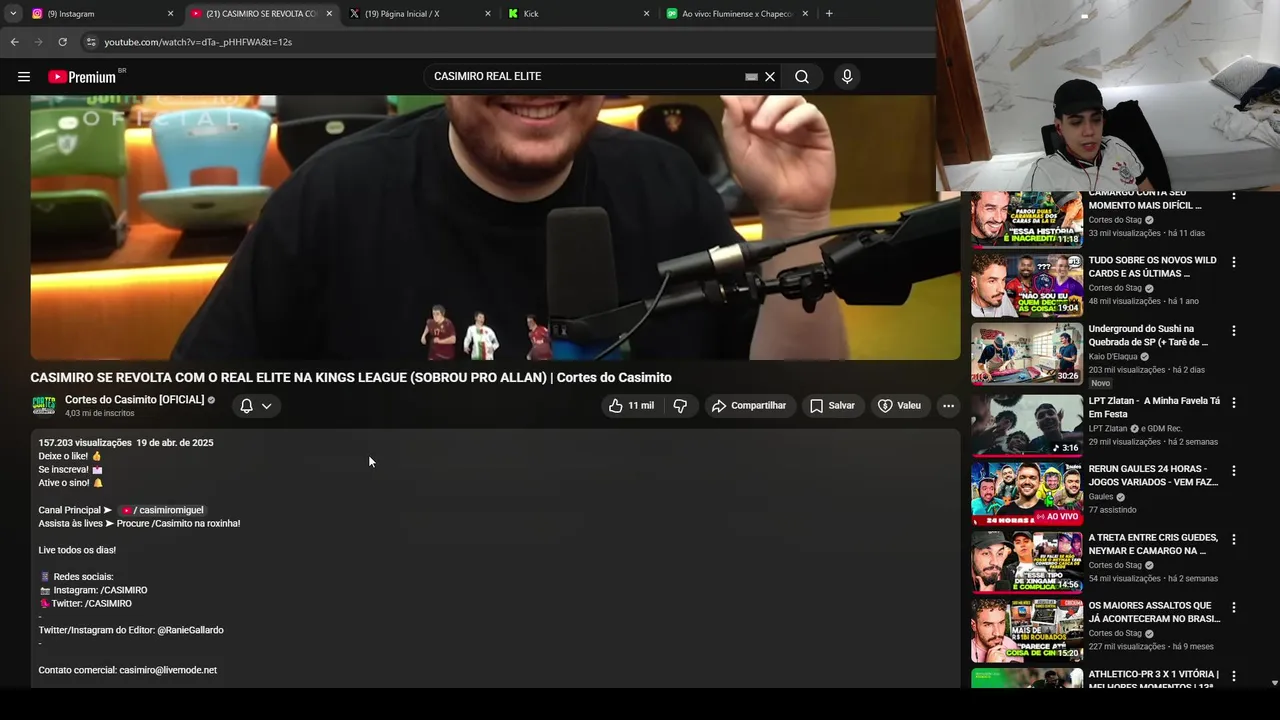Start voice search with microphone icon
Screen dimensions: 1280x720
click(x=847, y=77)
